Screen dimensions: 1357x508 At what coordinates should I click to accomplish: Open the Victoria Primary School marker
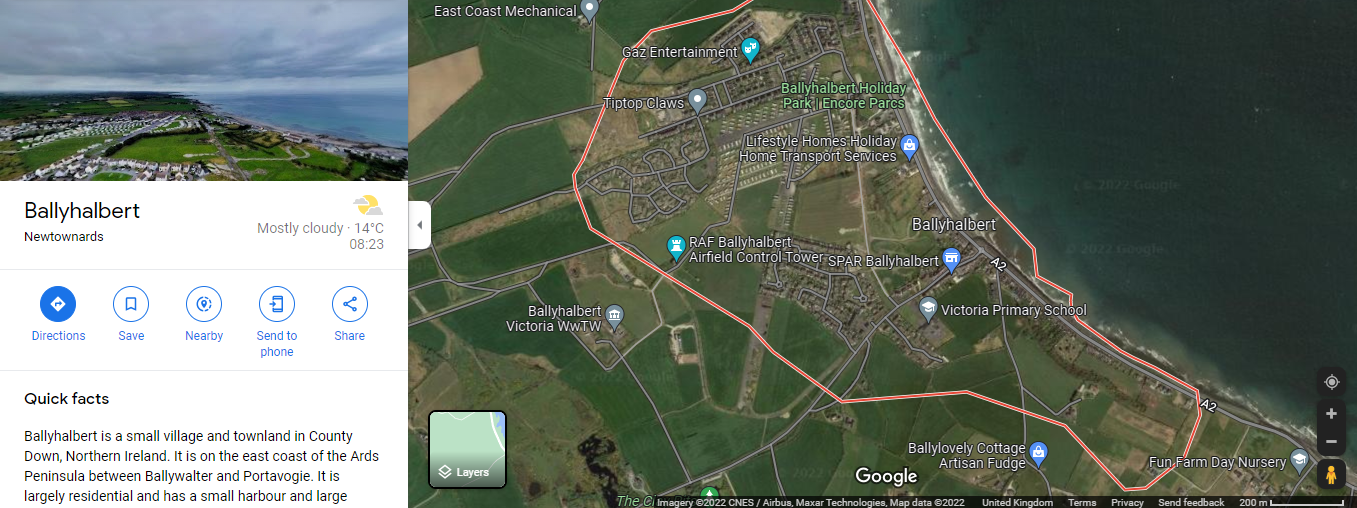(x=928, y=308)
